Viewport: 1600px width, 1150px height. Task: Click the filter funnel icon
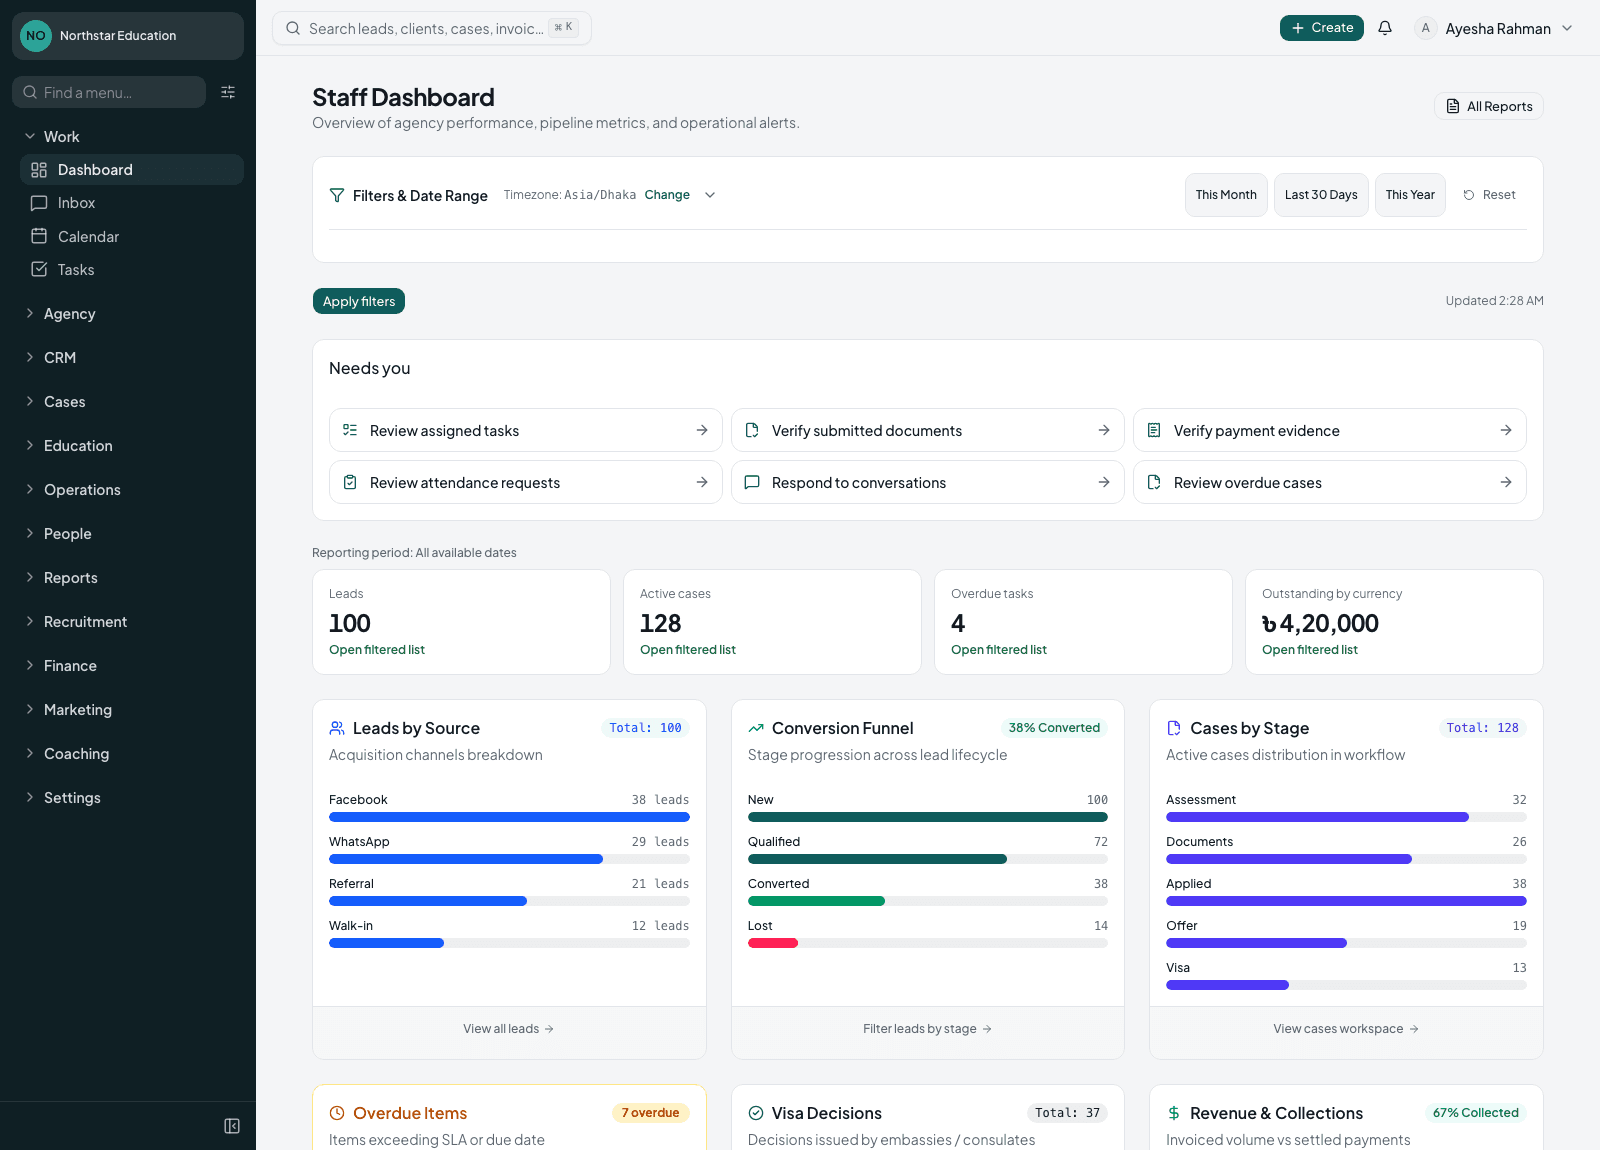[x=337, y=195]
